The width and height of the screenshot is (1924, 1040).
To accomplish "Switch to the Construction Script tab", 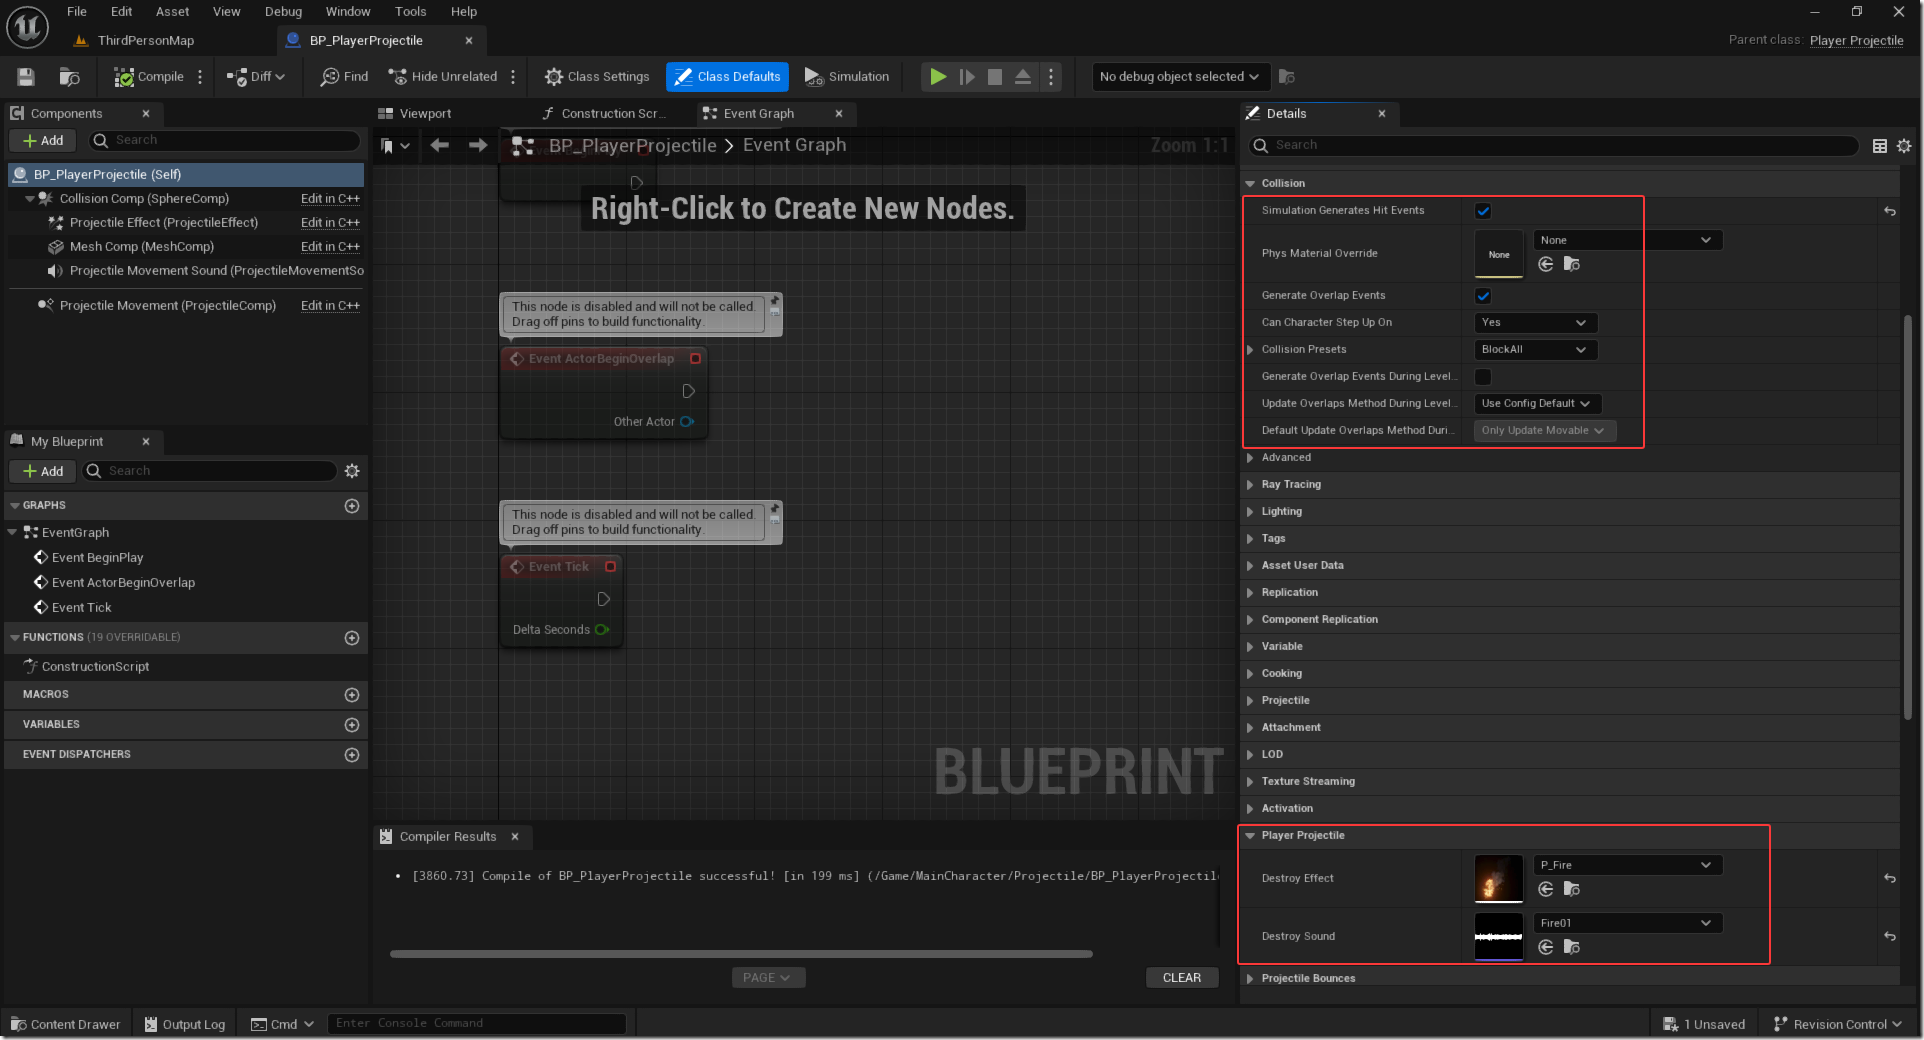I will pyautogui.click(x=612, y=114).
